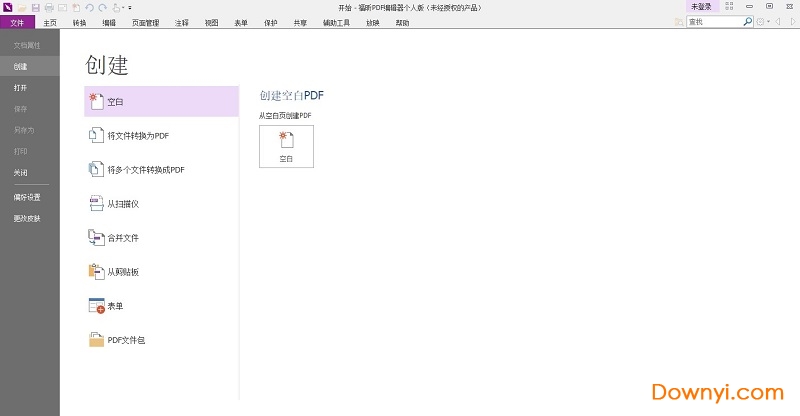800x416 pixels.
Task: Click the 空白 button under 创建空白PDF
Action: [286, 146]
